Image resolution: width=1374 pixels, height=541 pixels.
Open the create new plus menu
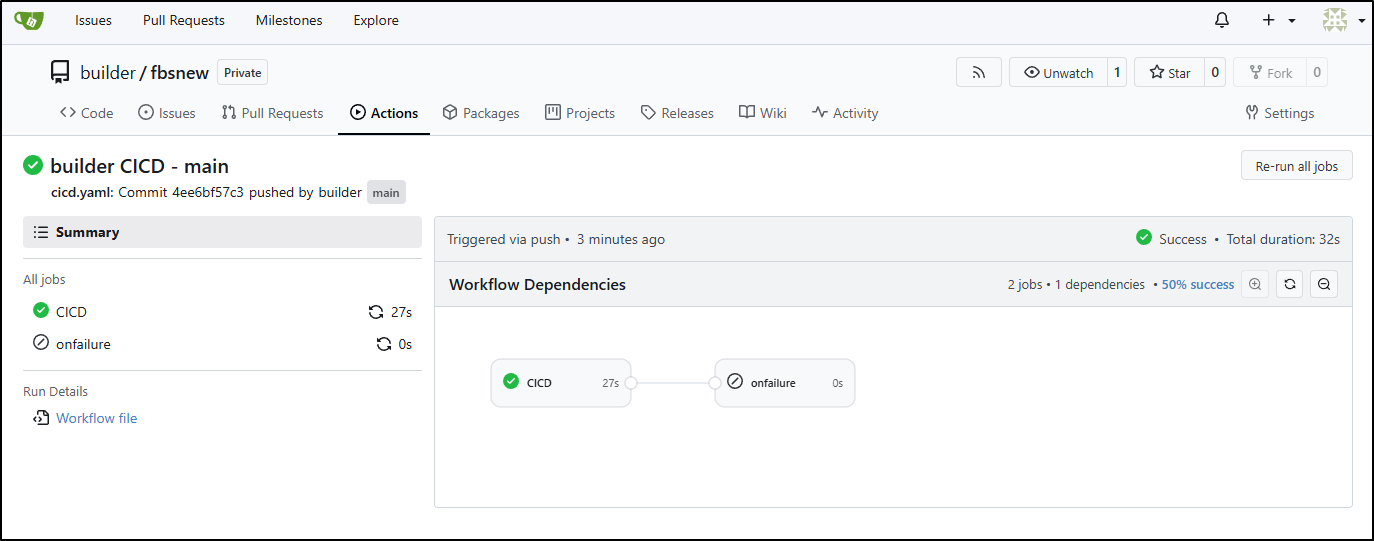(1278, 20)
